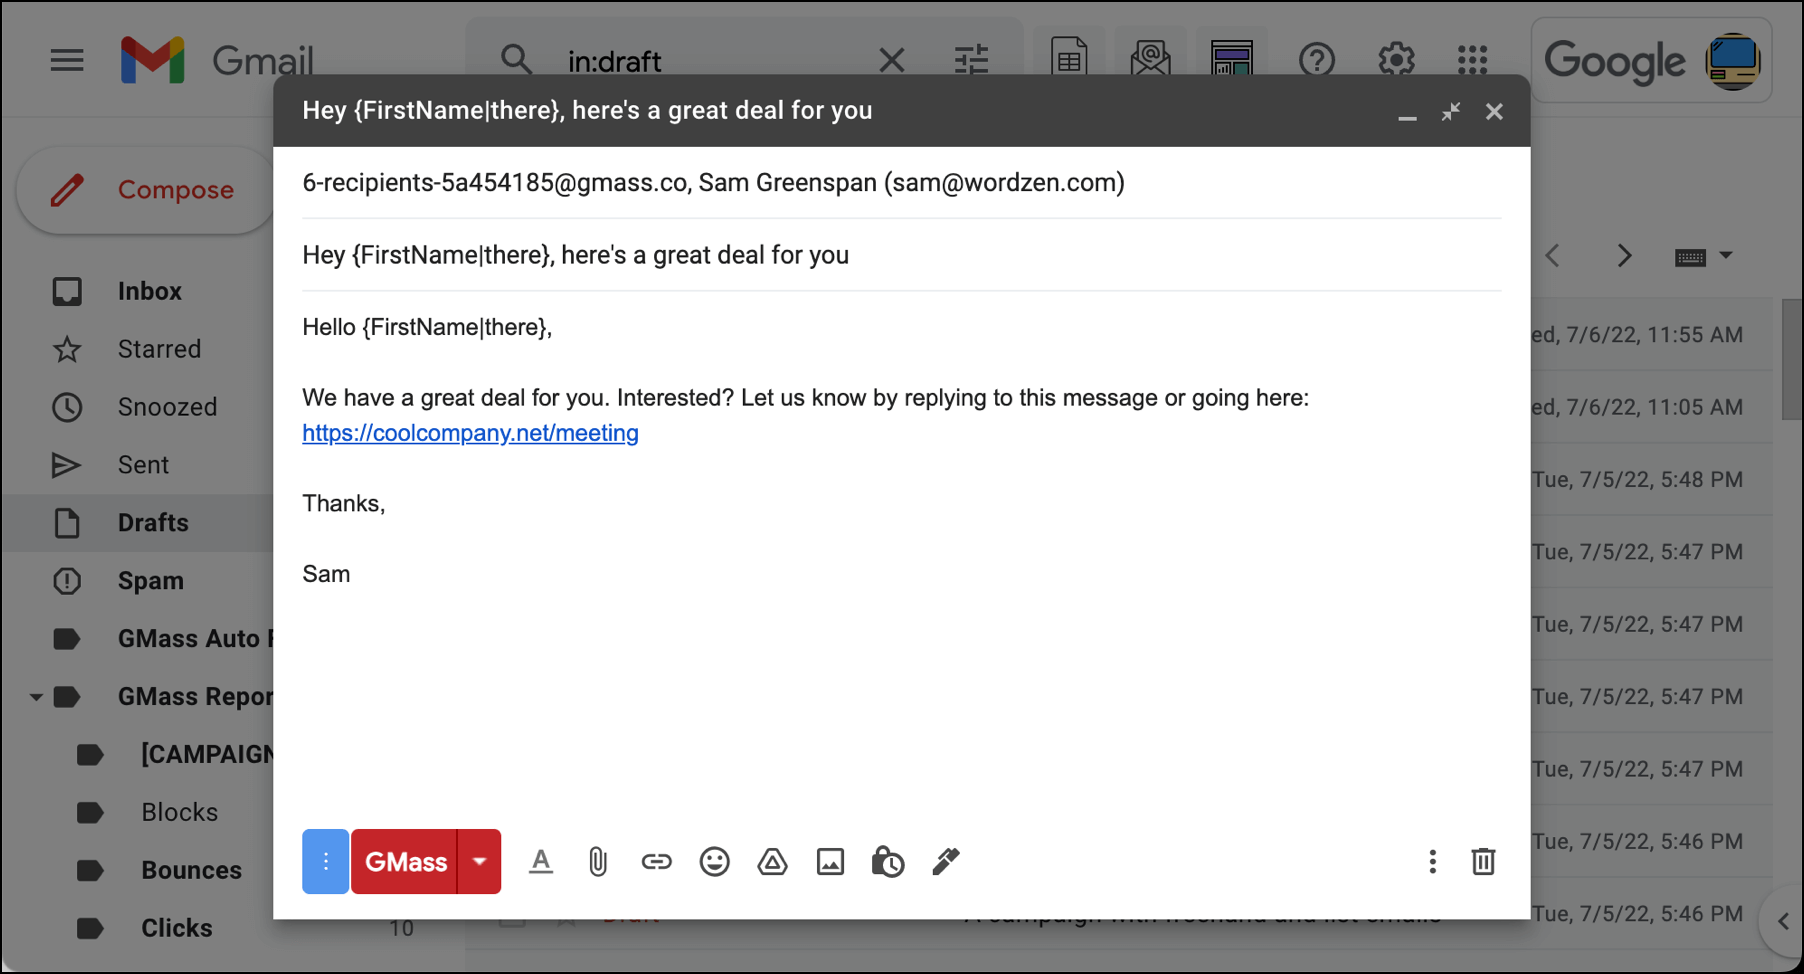The height and width of the screenshot is (974, 1804).
Task: Insert files using Drive icon
Action: pos(772,861)
